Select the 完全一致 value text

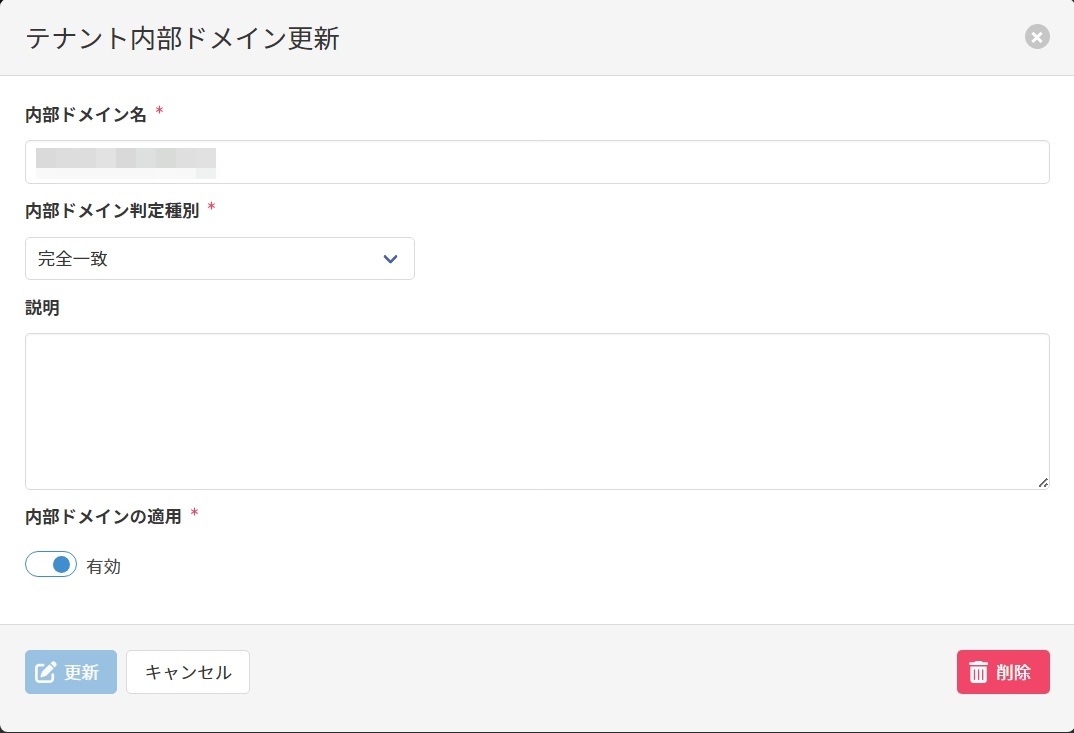tap(73, 259)
